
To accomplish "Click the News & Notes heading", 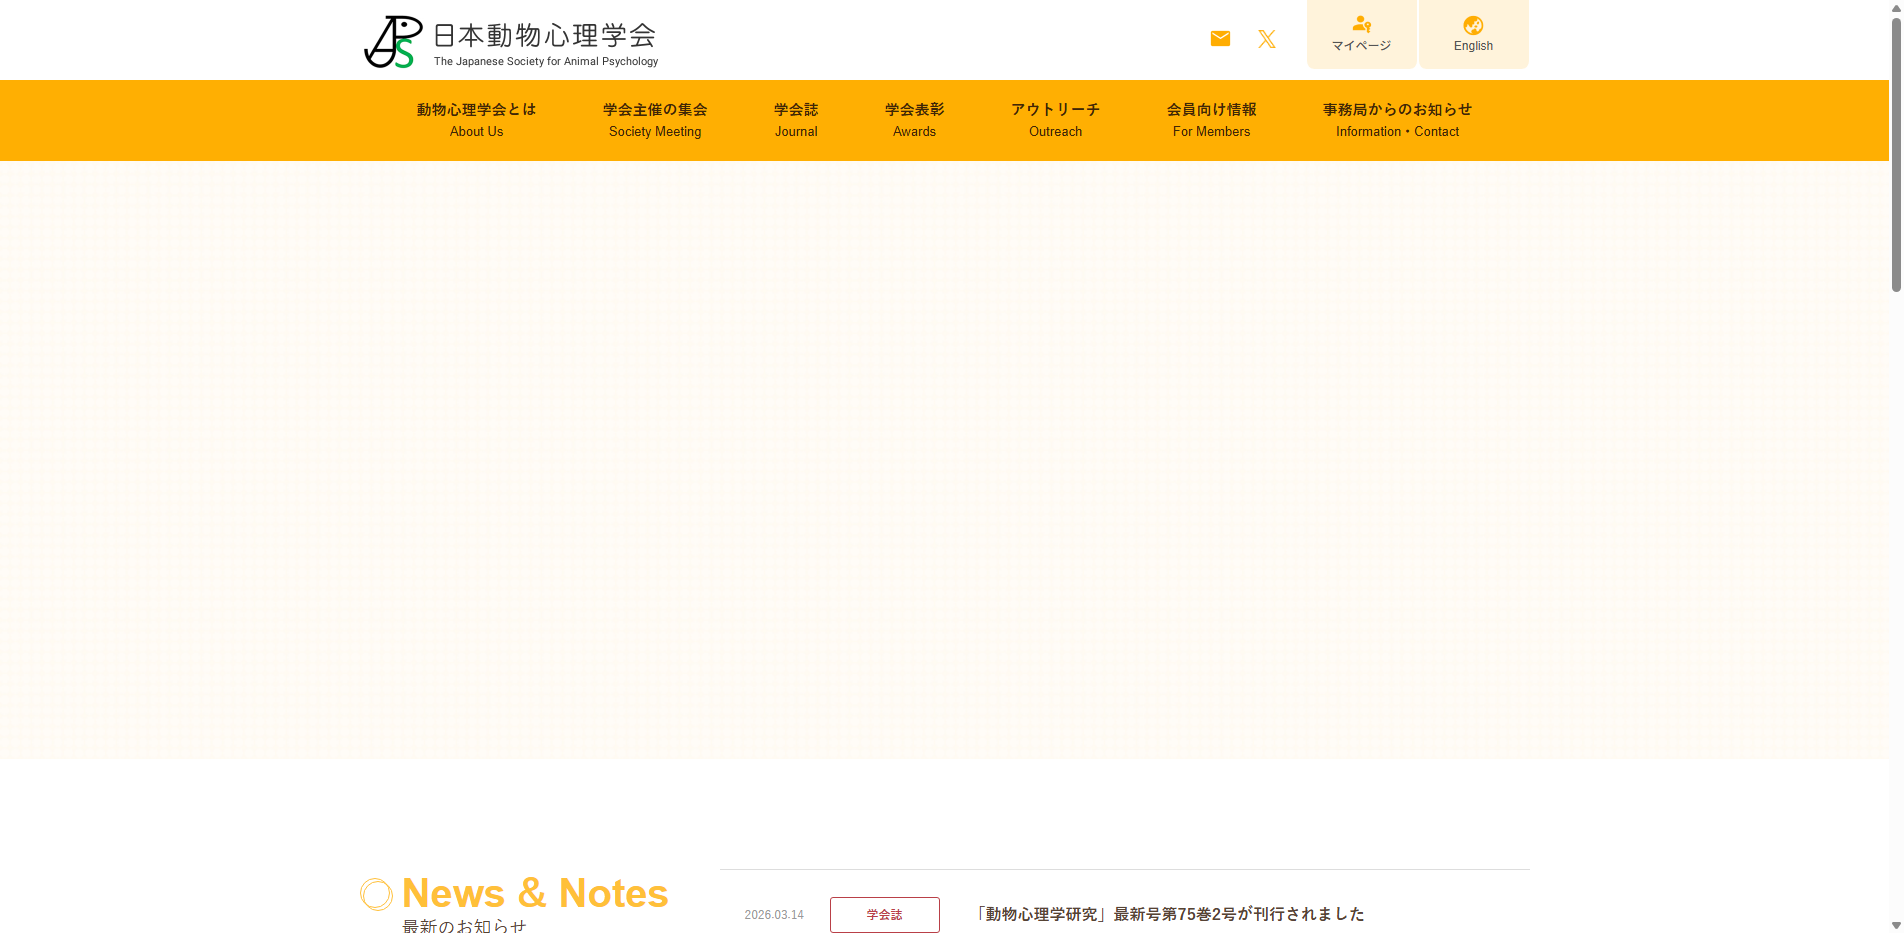I will pos(535,893).
